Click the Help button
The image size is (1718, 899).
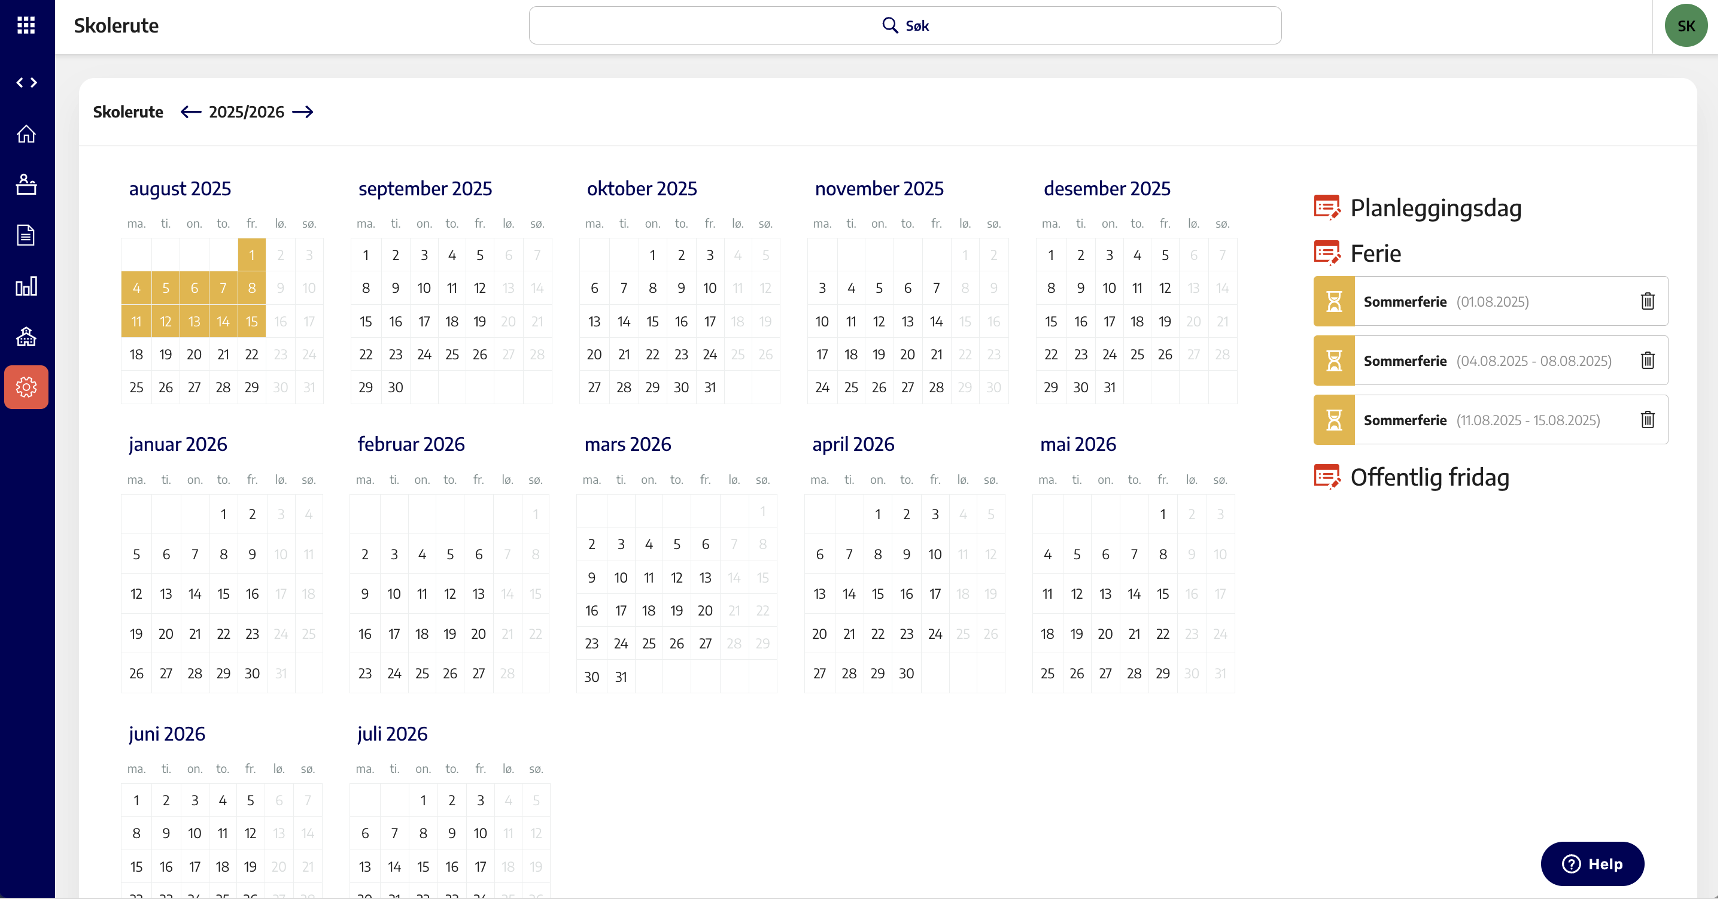[x=1592, y=864]
